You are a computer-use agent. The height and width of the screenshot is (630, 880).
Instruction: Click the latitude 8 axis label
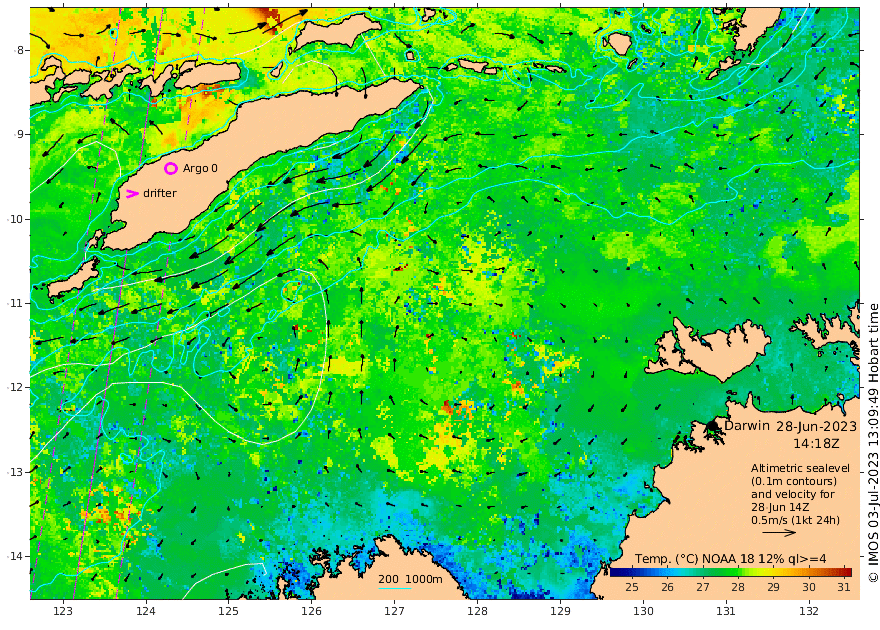[x=19, y=50]
